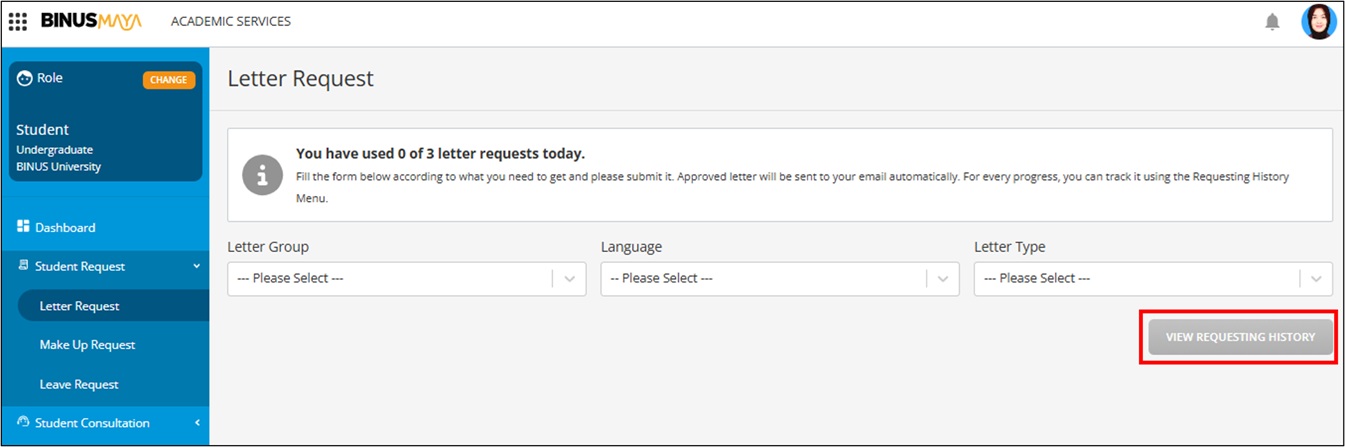Open the apps grid launcher icon

[x=18, y=21]
